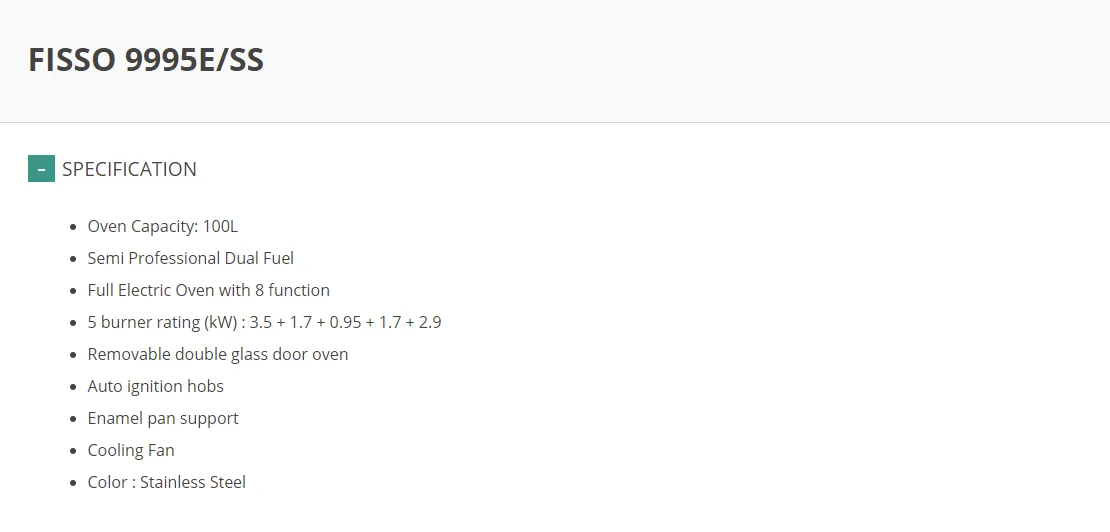Click the bullet beside Auto ignition hobs
The height and width of the screenshot is (532, 1110).
click(74, 387)
